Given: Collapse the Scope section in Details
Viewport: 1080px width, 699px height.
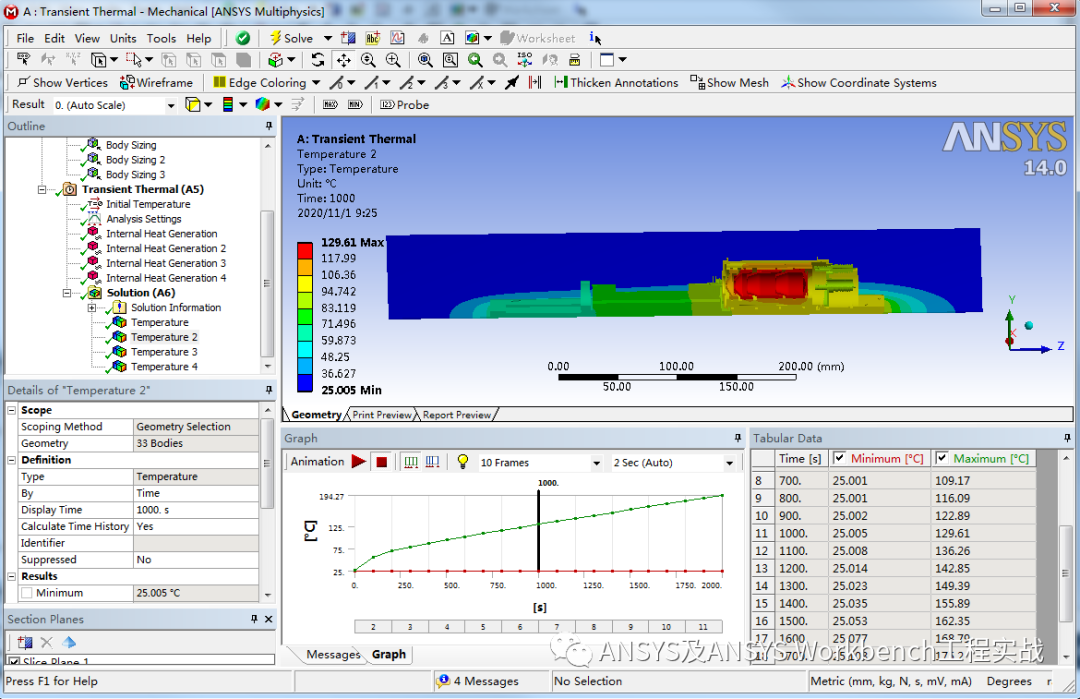Looking at the screenshot, I should point(12,410).
